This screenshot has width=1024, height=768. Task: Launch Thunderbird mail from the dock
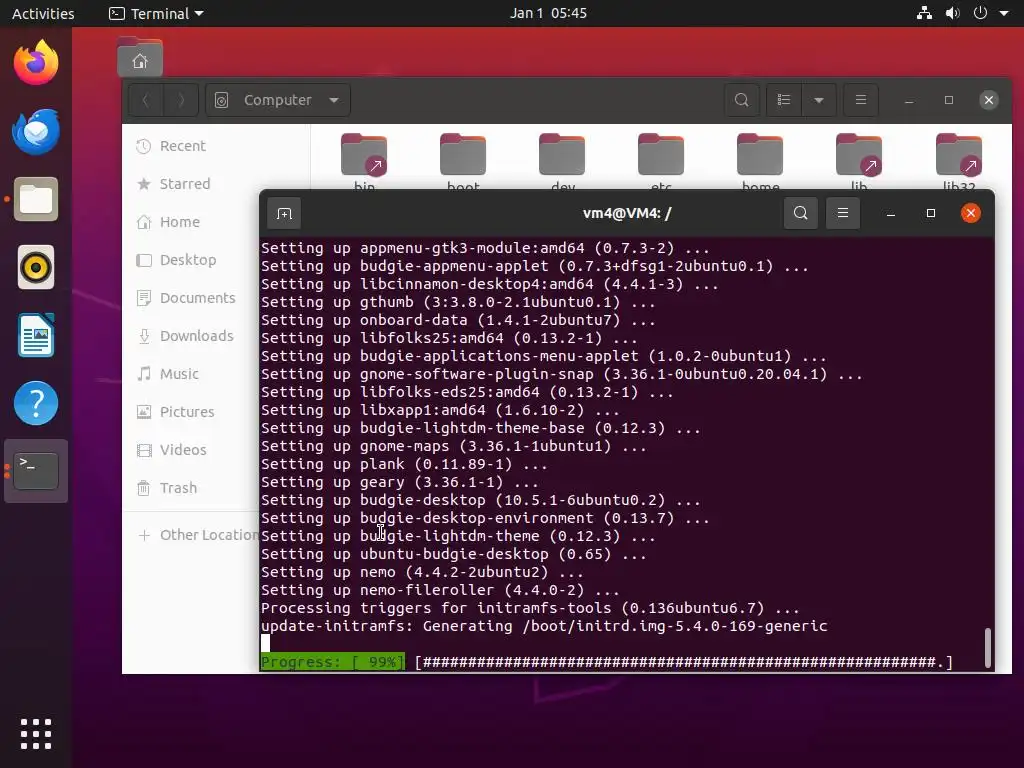point(36,131)
